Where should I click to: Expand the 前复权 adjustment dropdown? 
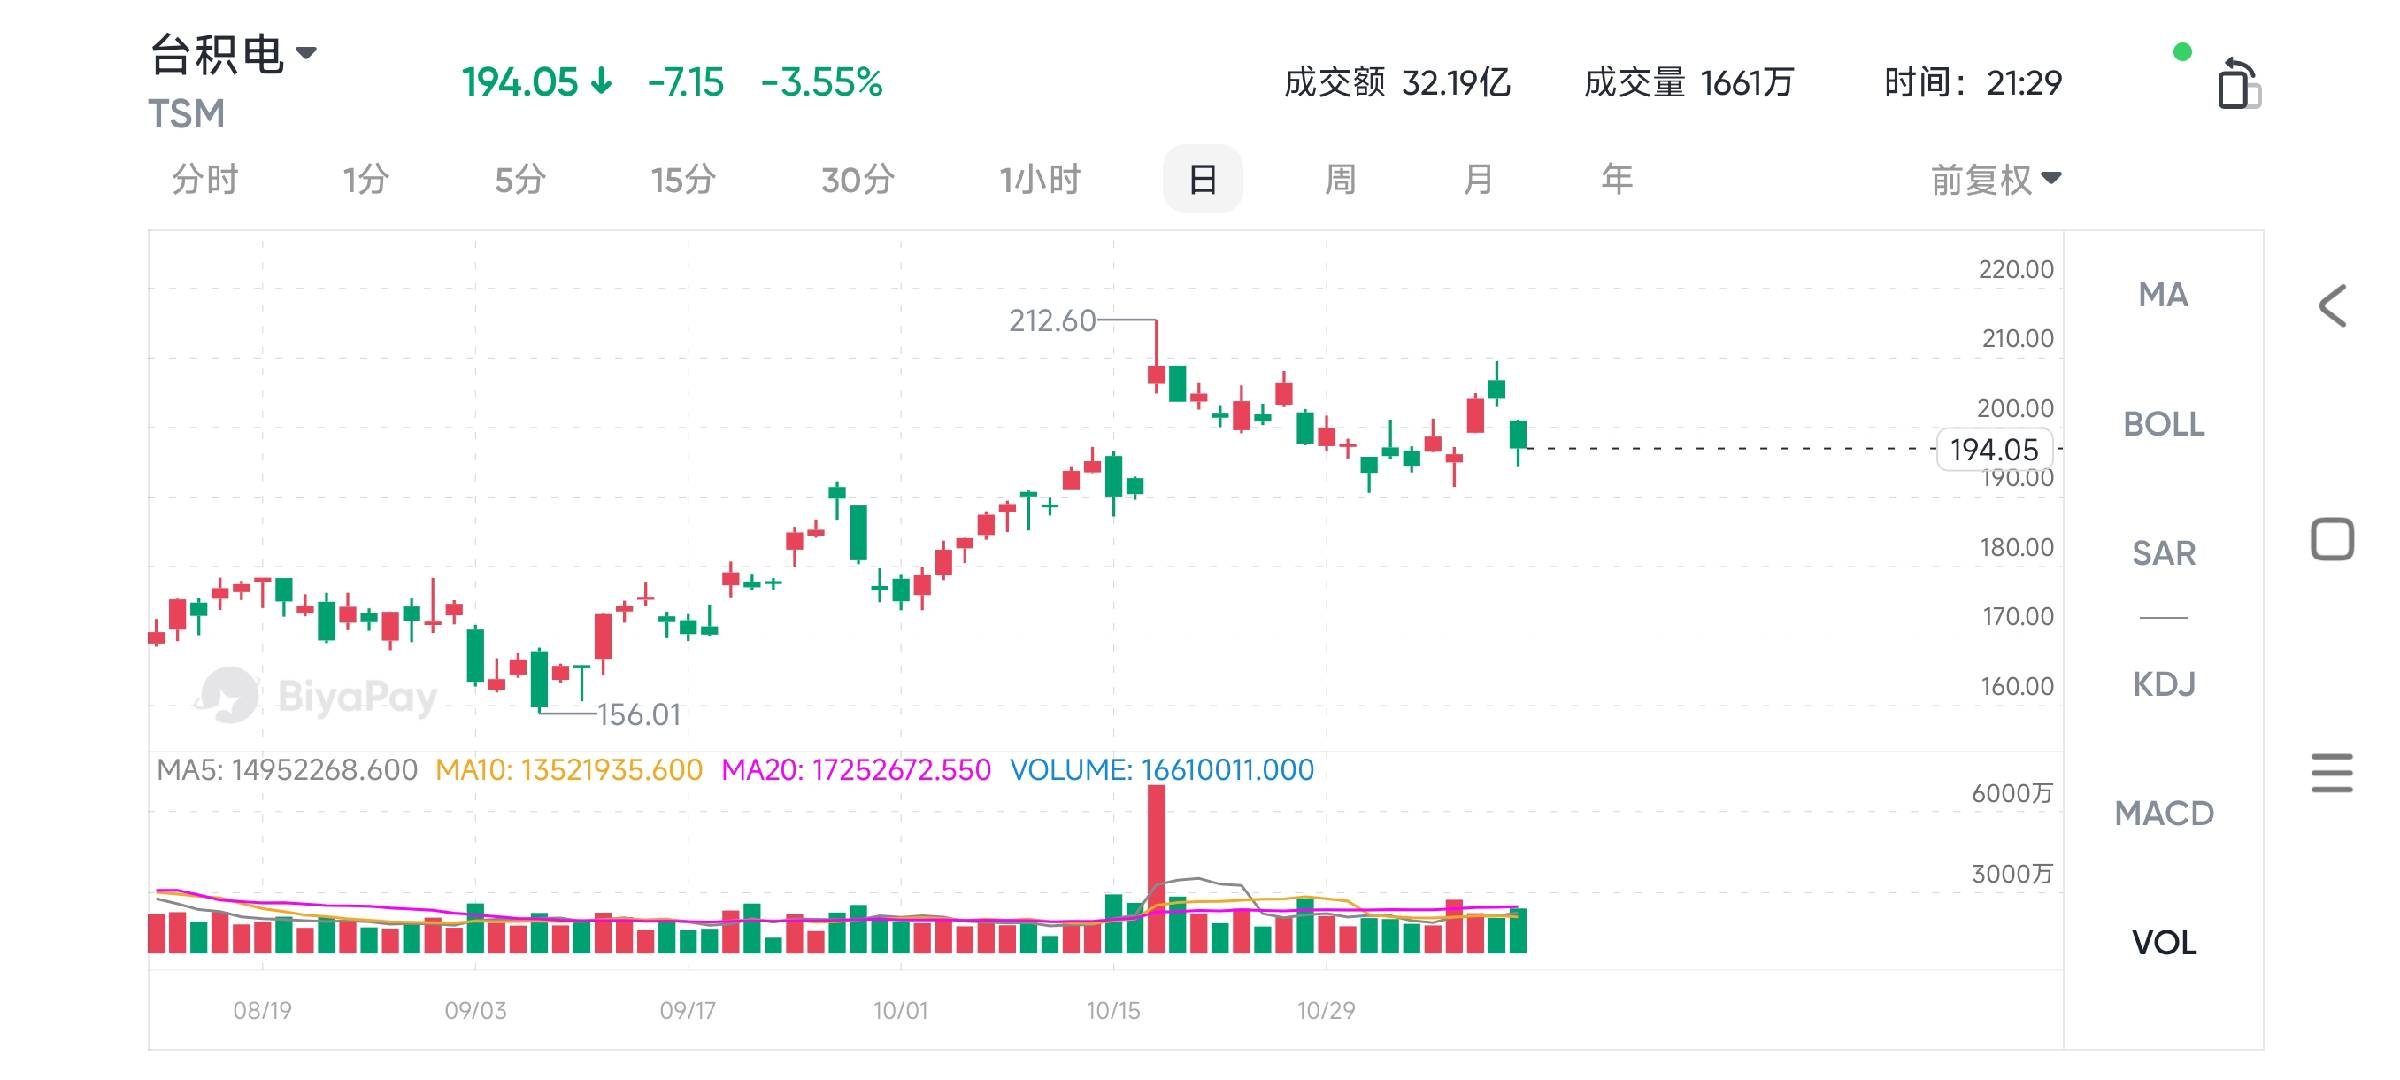tap(1996, 180)
